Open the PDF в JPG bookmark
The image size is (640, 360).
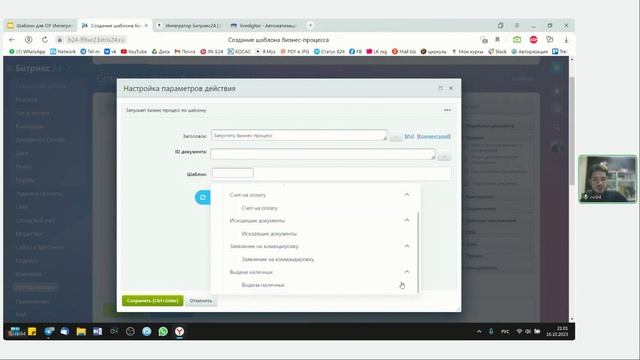pos(295,51)
